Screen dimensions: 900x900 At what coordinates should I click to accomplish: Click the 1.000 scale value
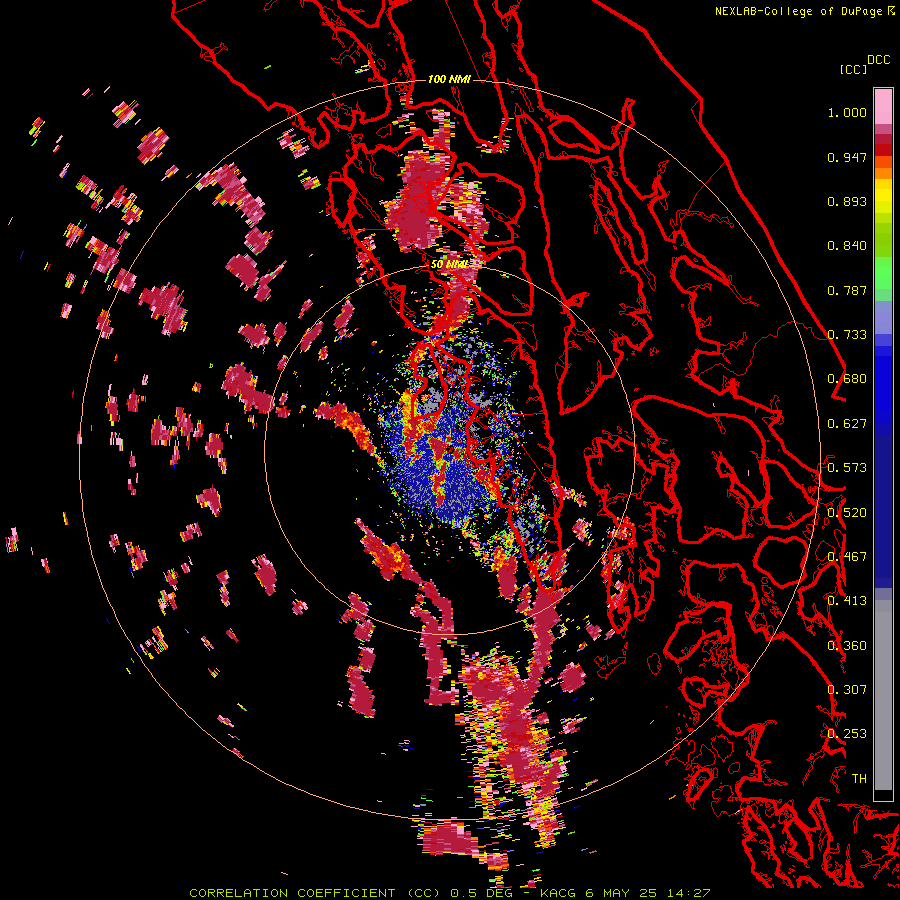(847, 112)
